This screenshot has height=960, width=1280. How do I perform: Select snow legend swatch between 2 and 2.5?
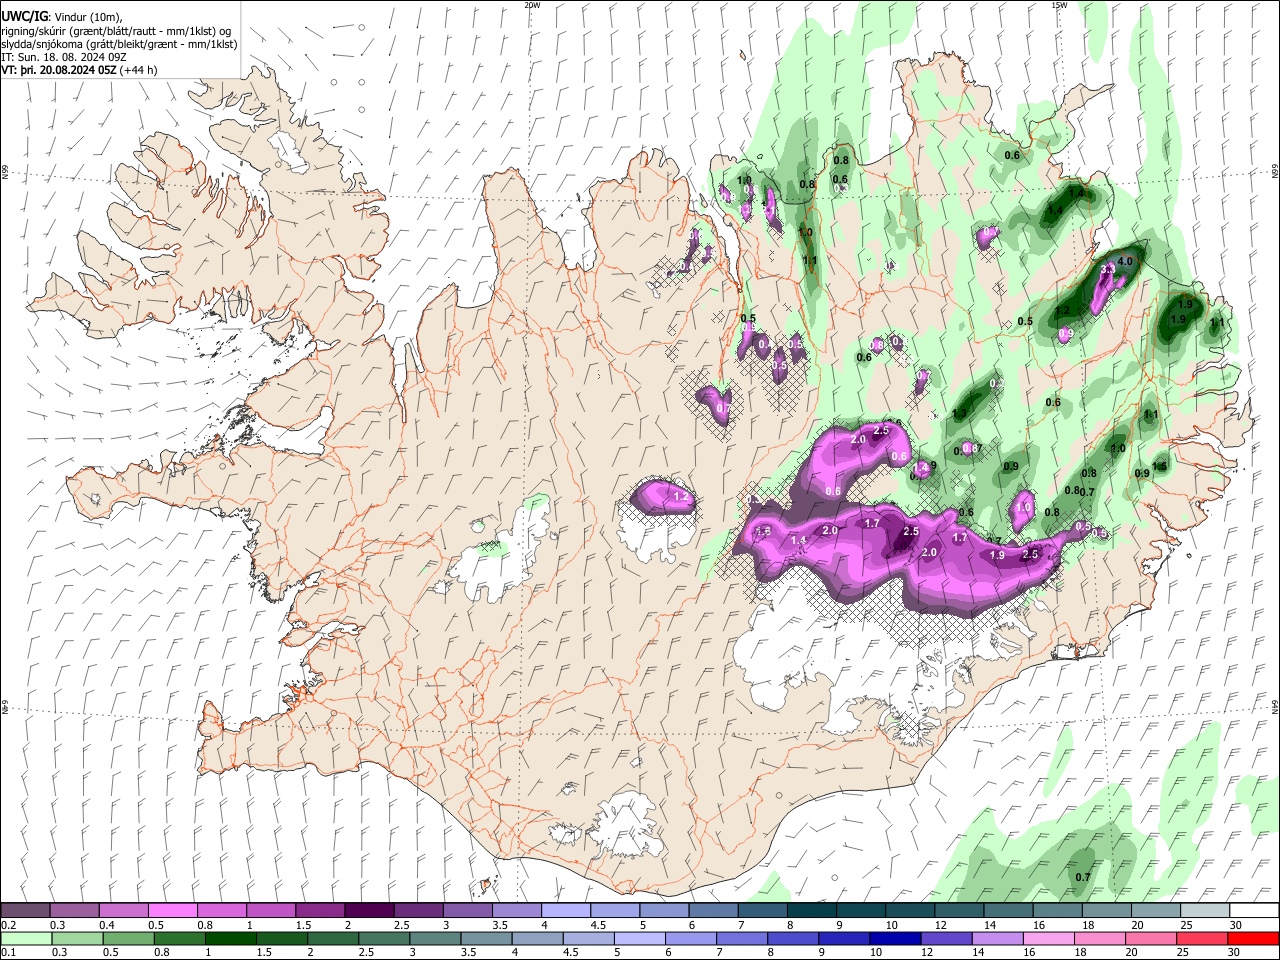(369, 911)
